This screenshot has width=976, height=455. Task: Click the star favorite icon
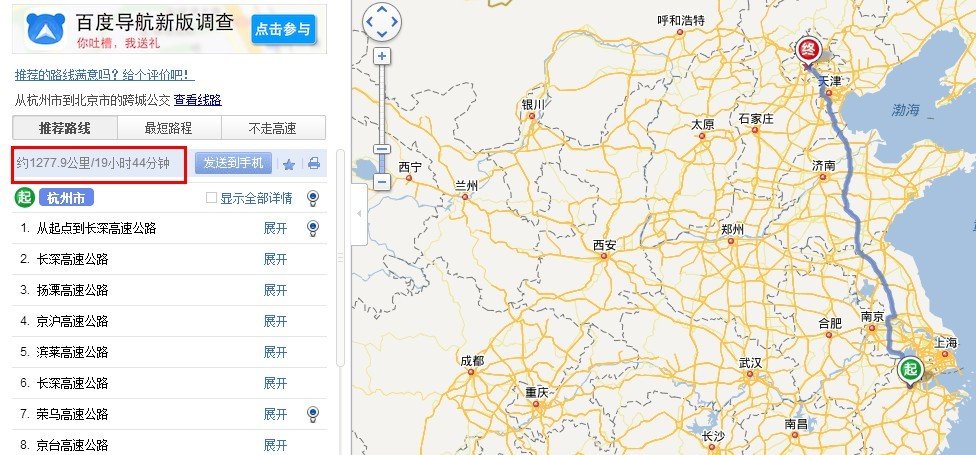click(289, 164)
